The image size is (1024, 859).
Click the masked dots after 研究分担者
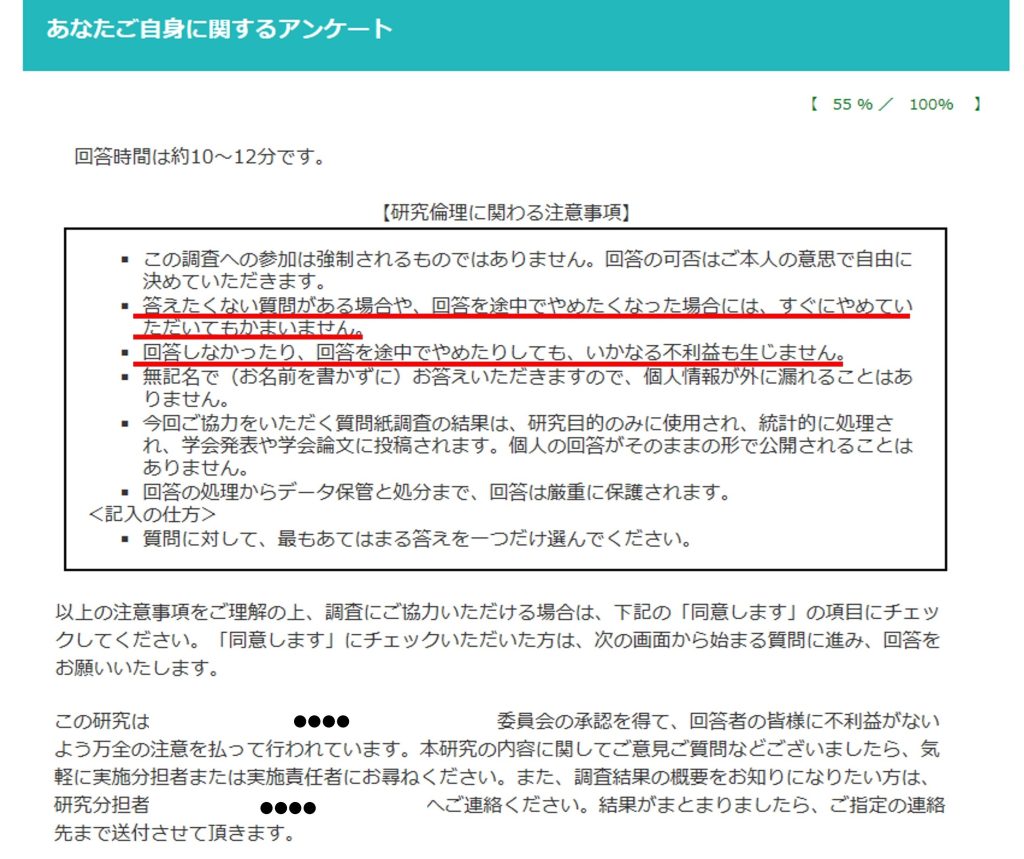pyautogui.click(x=288, y=807)
